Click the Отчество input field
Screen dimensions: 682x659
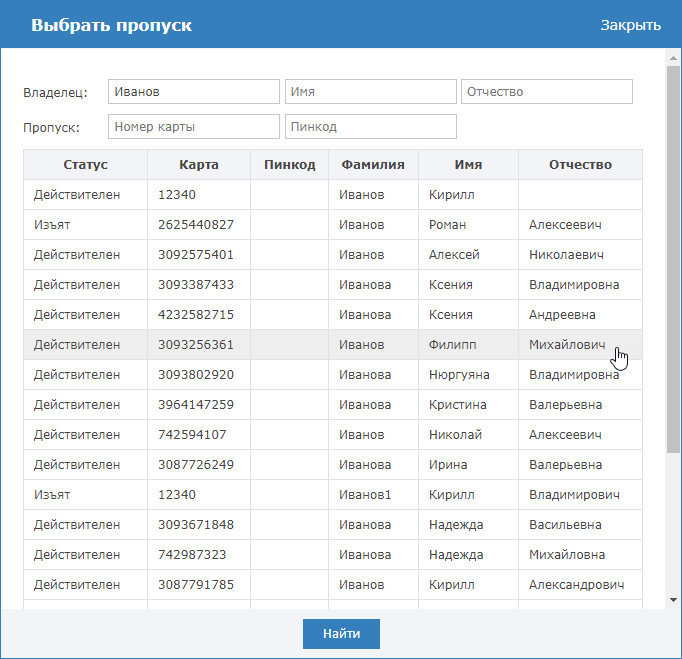[546, 92]
